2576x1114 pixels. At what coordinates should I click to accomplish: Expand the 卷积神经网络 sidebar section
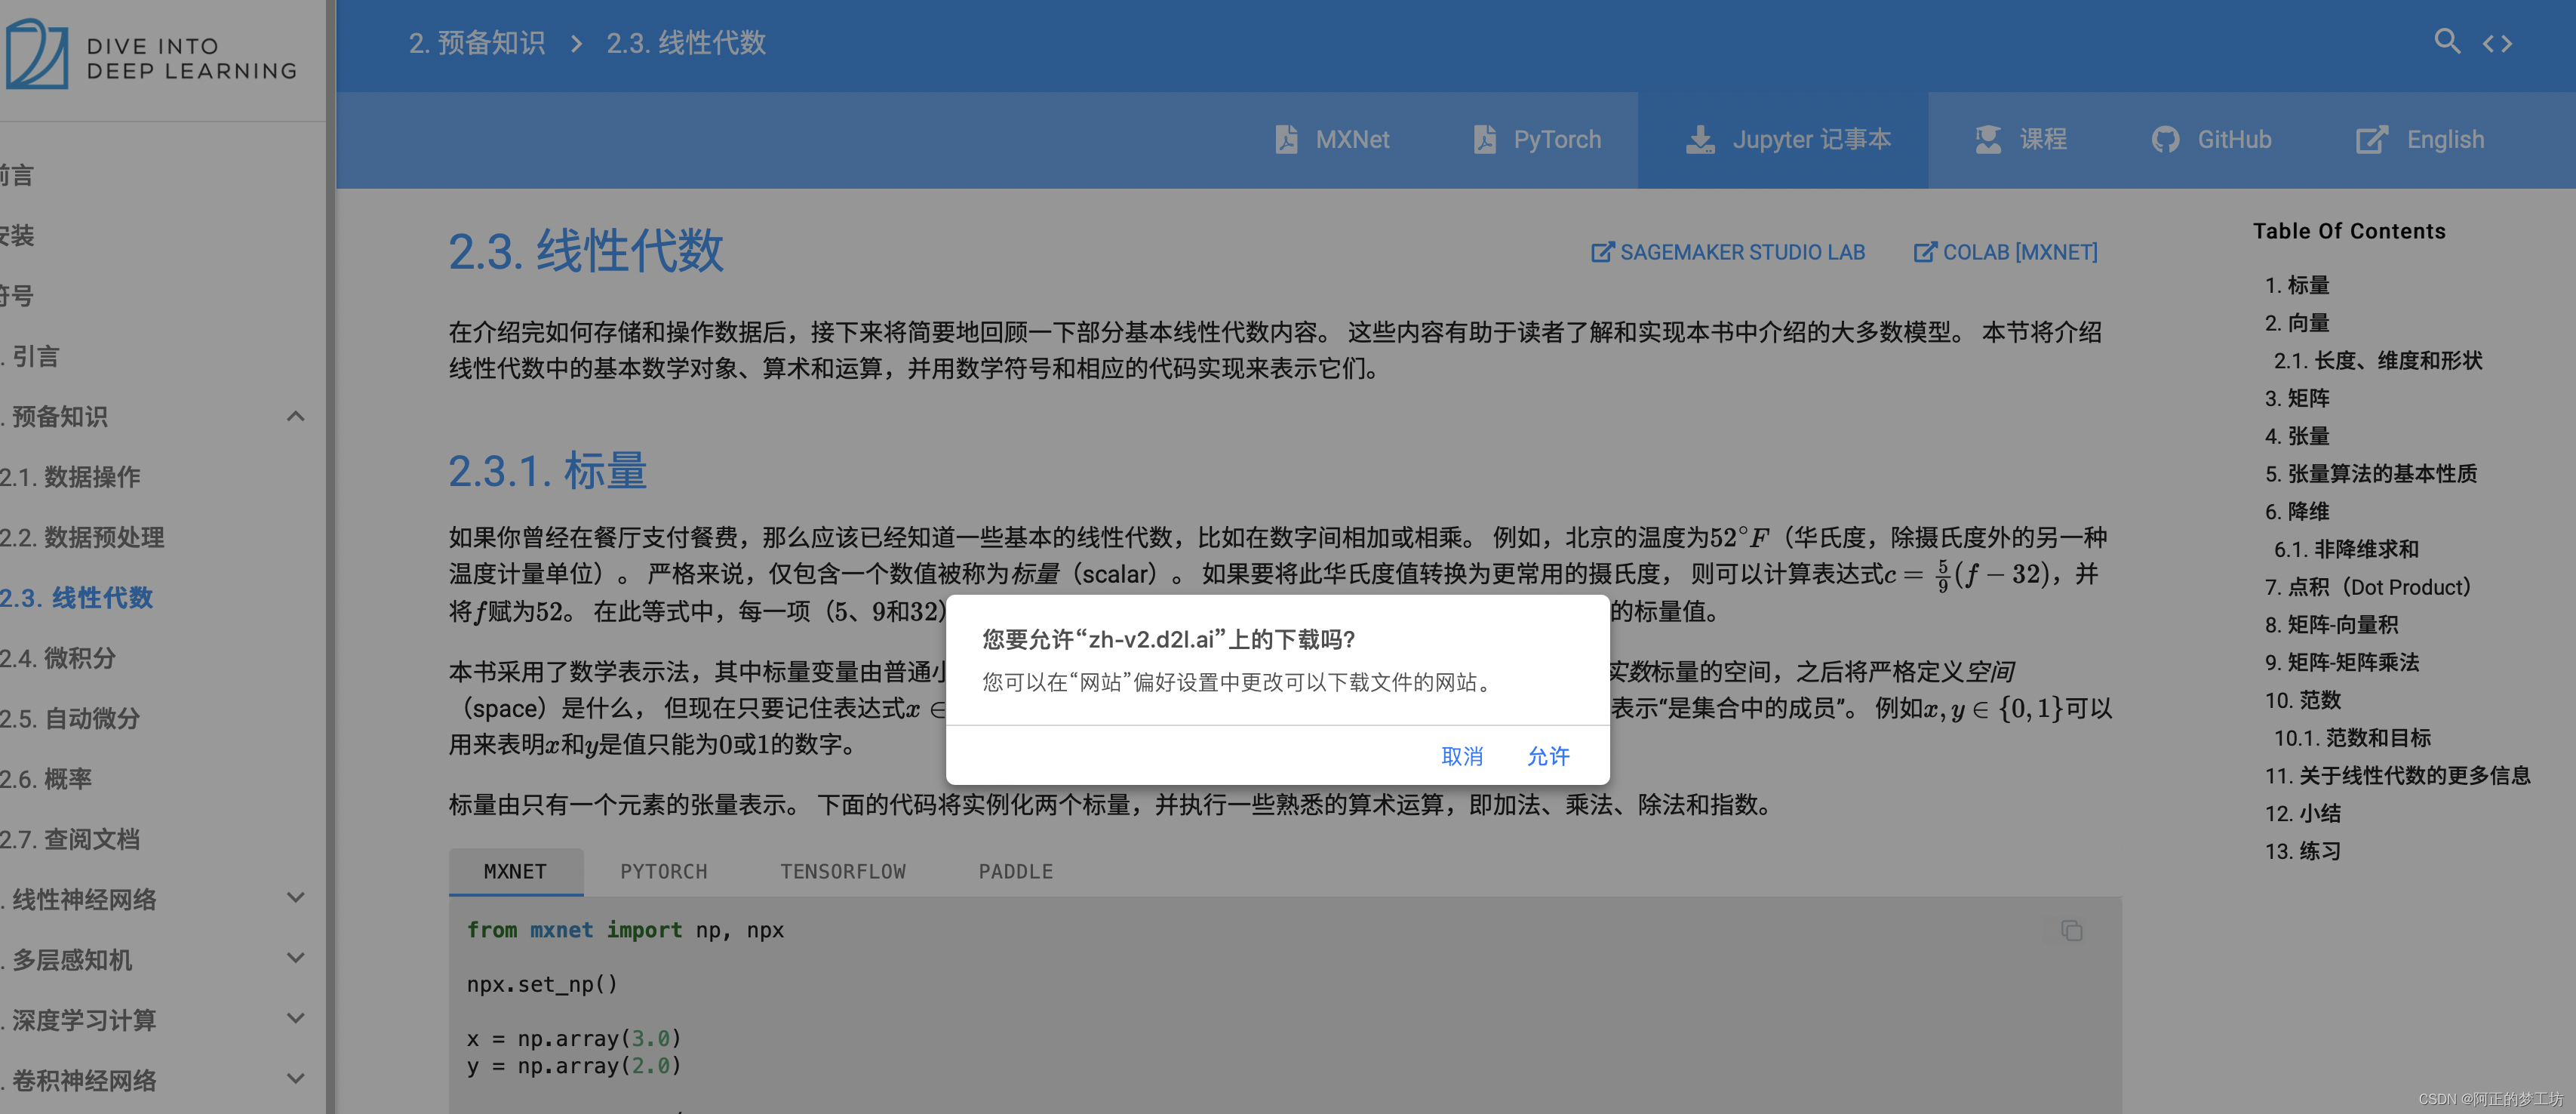point(295,1079)
